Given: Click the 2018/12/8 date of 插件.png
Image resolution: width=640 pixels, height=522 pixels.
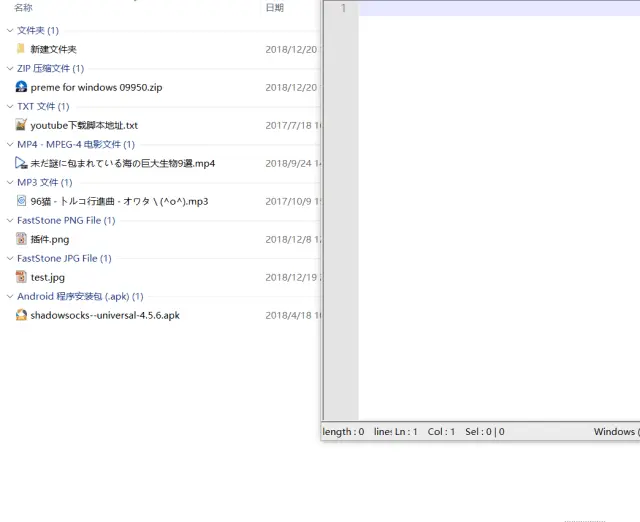Looking at the screenshot, I should click(293, 240).
